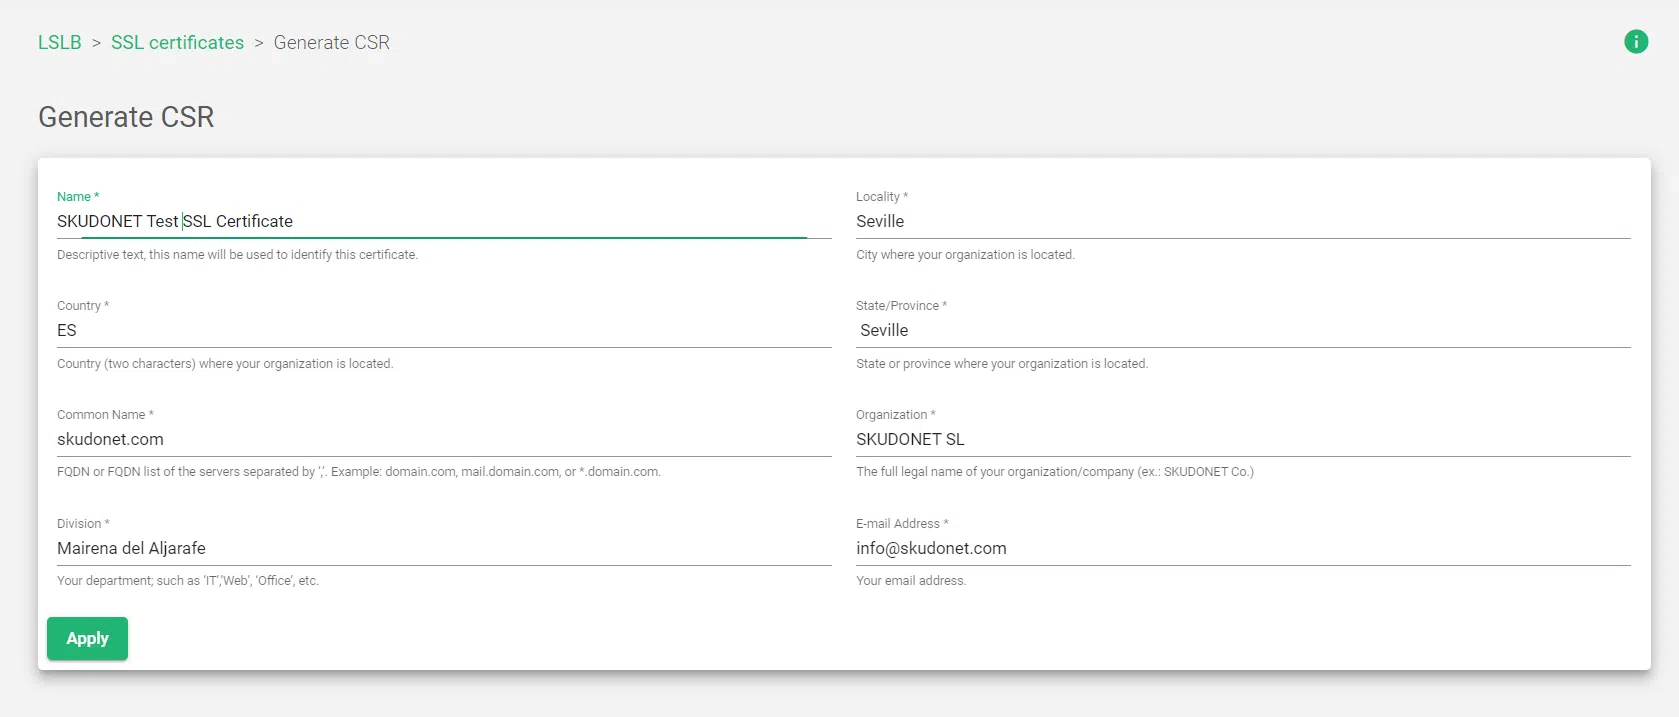Click the 'E-mail Address *' label

[902, 524]
